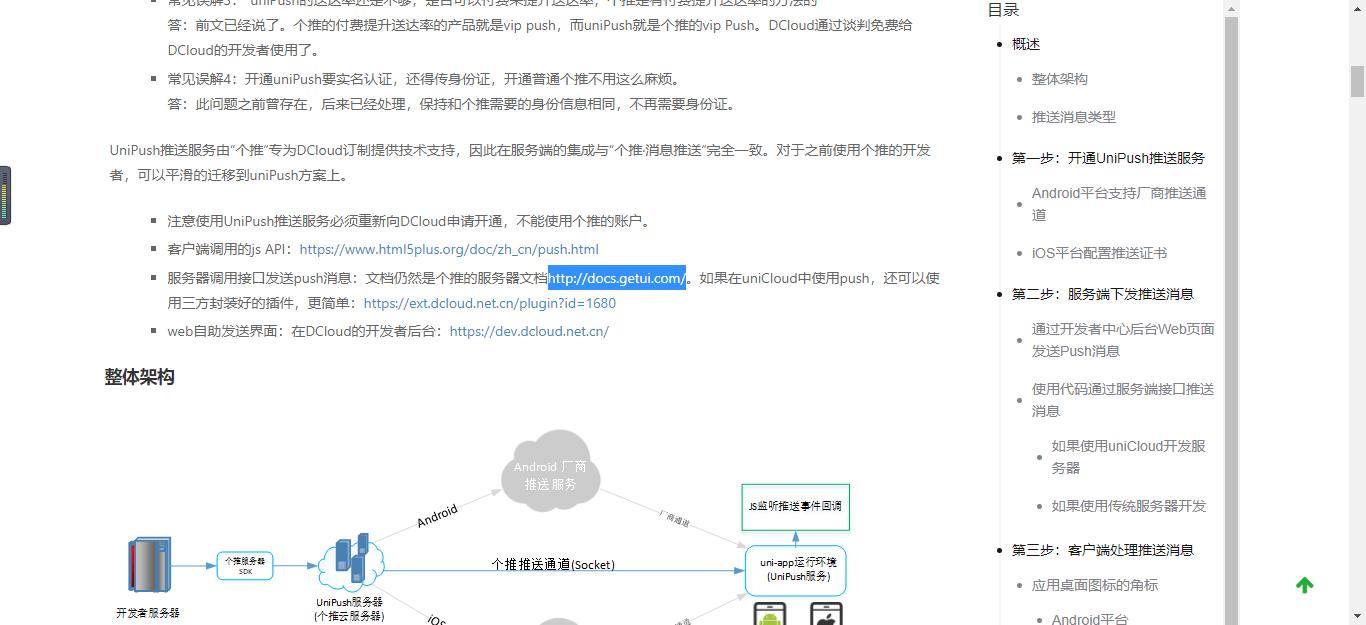1366x625 pixels.
Task: Click the outer scrollbar's down arrow
Action: (1357, 616)
